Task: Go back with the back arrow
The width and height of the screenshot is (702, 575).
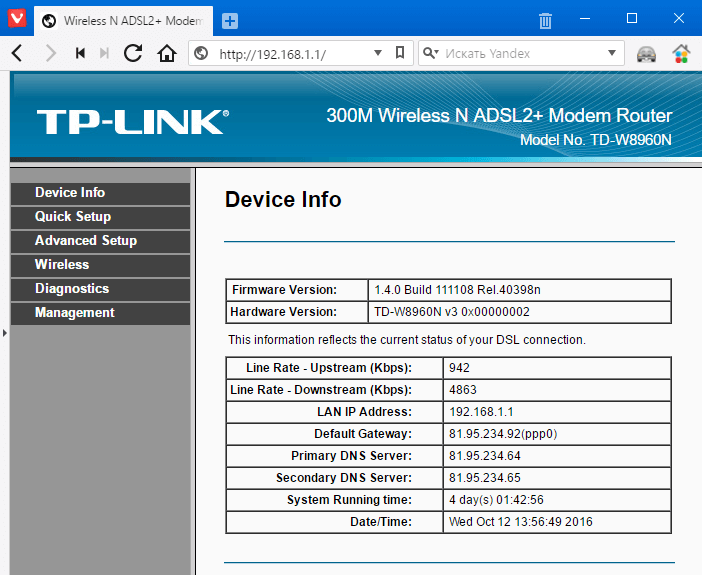Action: (17, 53)
